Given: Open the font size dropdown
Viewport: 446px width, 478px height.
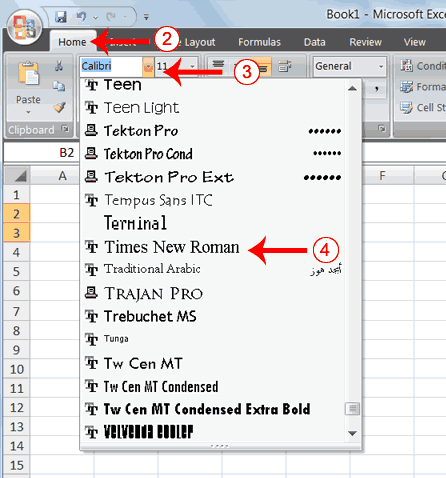Looking at the screenshot, I should pos(192,66).
